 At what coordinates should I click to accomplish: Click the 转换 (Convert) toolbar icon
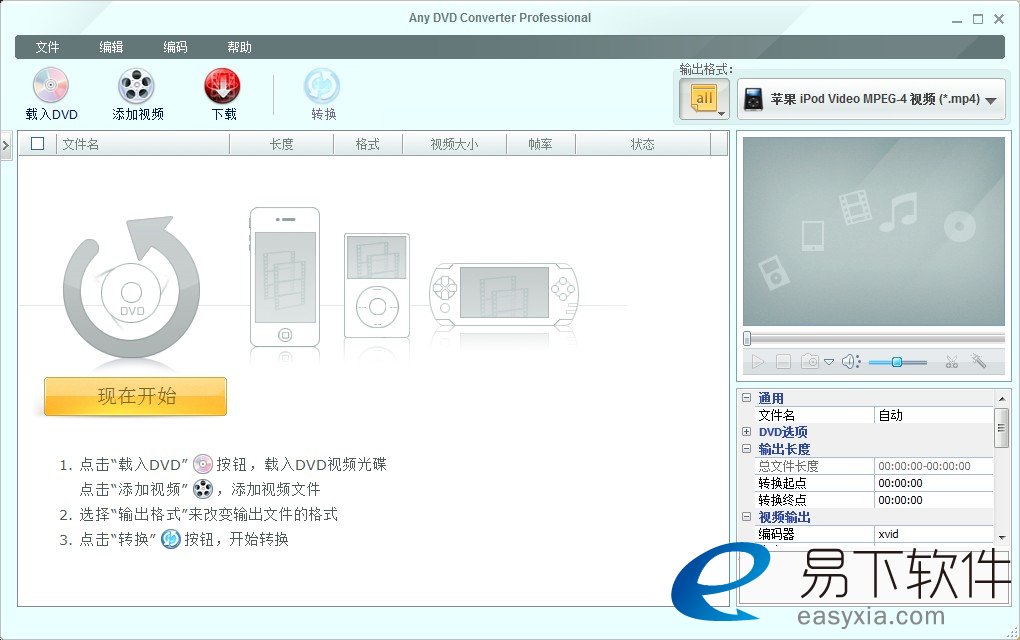tap(323, 86)
